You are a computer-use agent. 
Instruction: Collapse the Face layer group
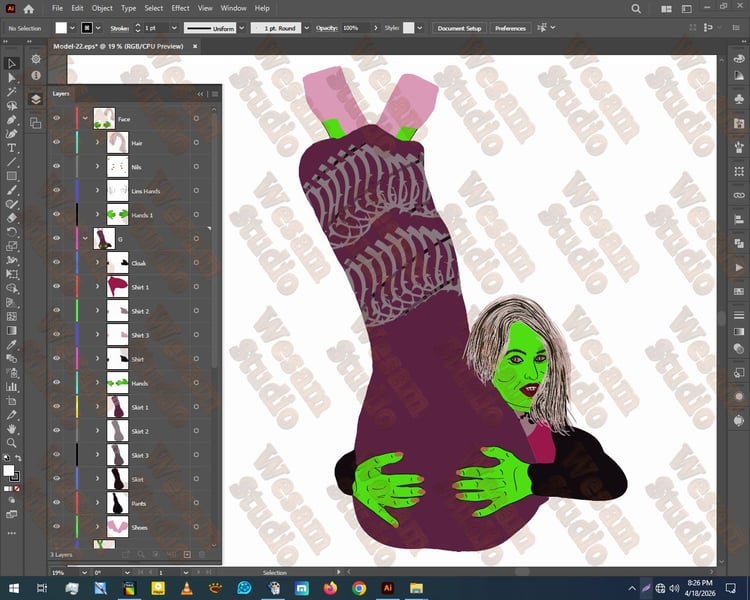click(85, 118)
